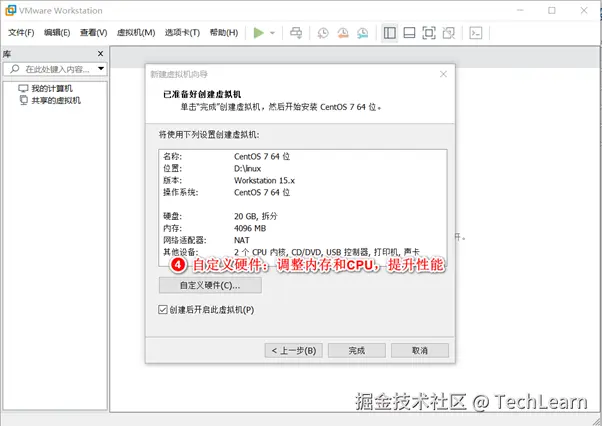Click the My Computer monitor icon
Viewport: 602px width, 426px height.
(x=23, y=88)
